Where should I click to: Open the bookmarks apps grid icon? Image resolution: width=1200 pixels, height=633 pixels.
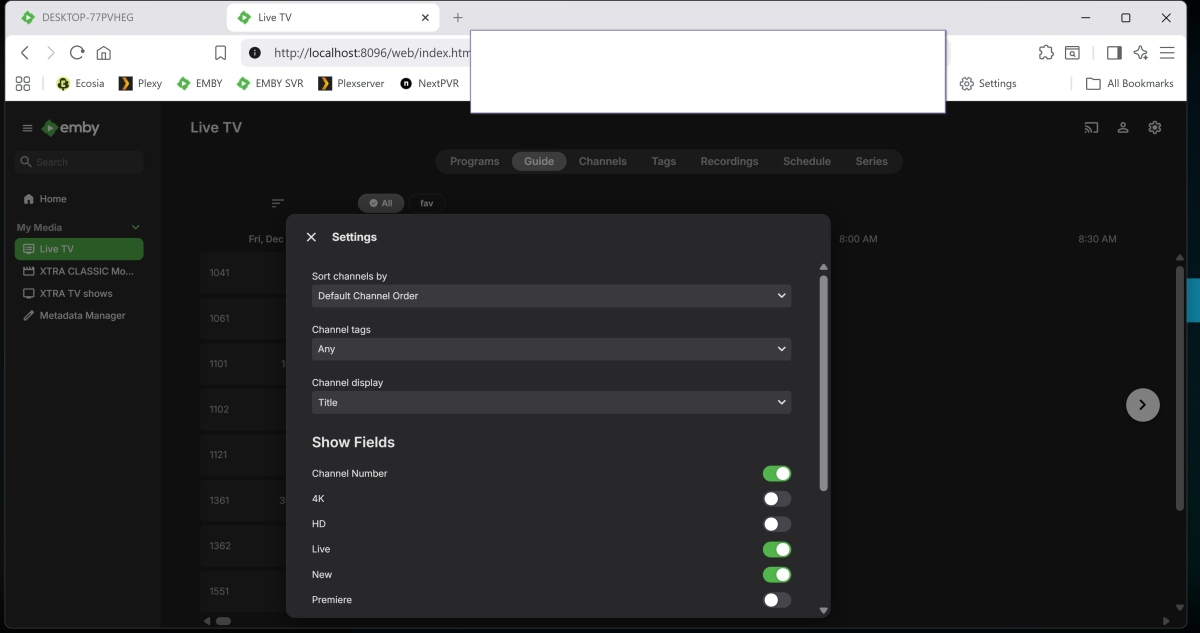click(x=23, y=83)
